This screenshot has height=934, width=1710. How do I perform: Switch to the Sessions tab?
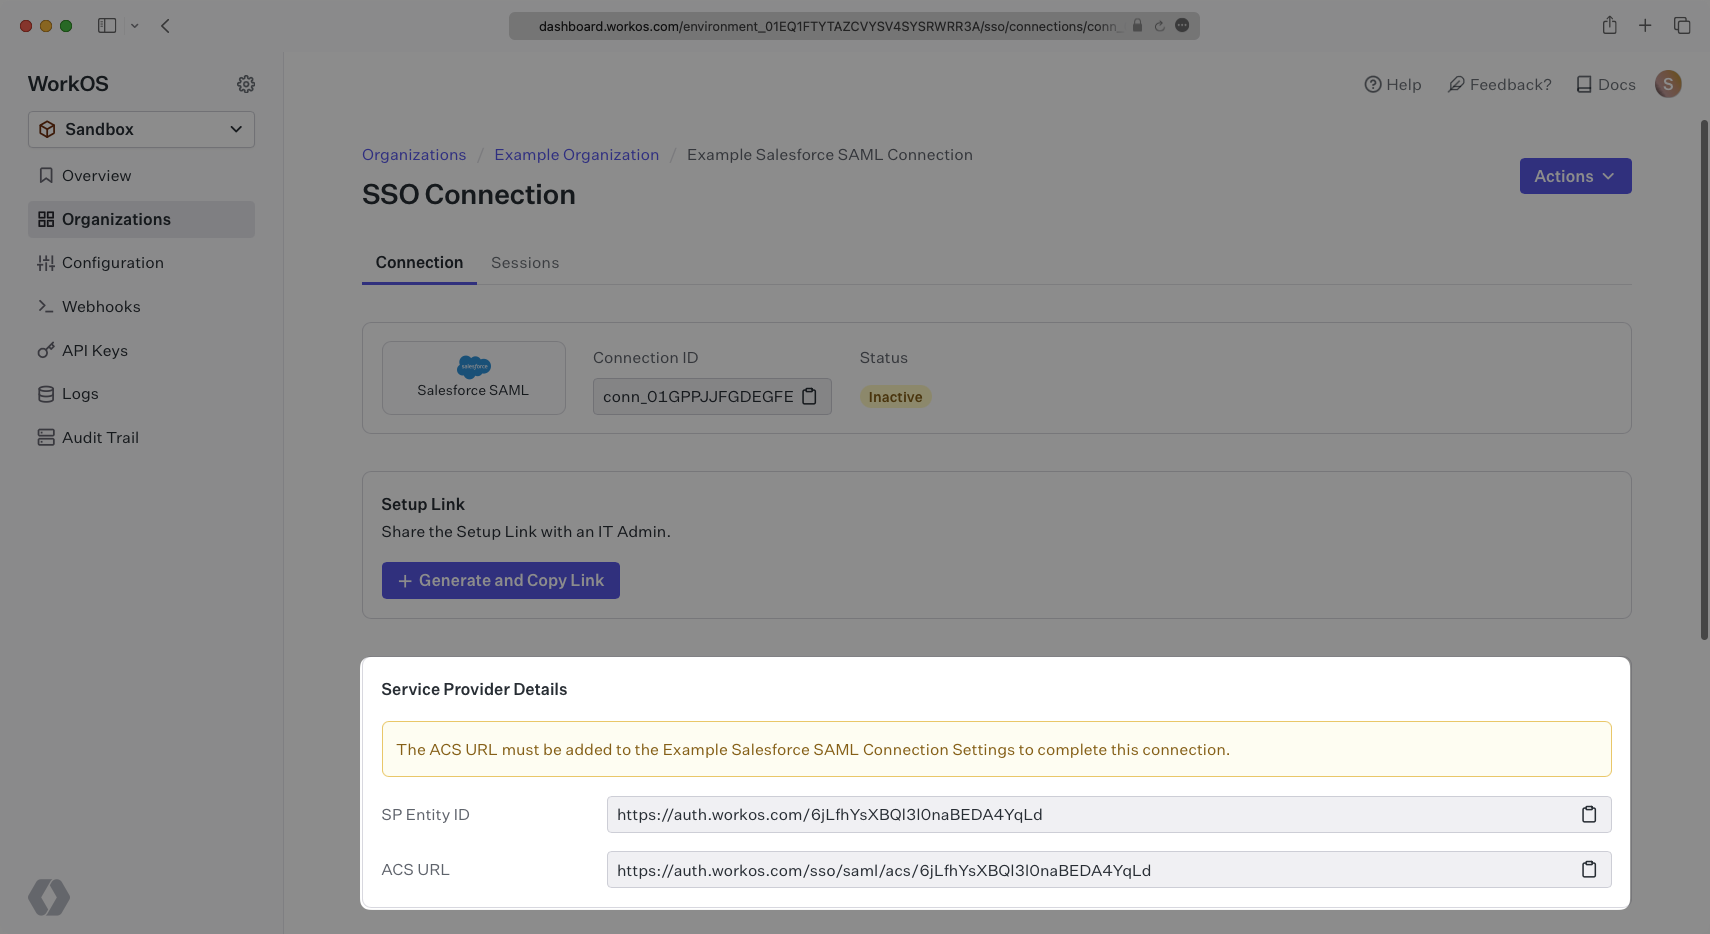[x=525, y=262]
